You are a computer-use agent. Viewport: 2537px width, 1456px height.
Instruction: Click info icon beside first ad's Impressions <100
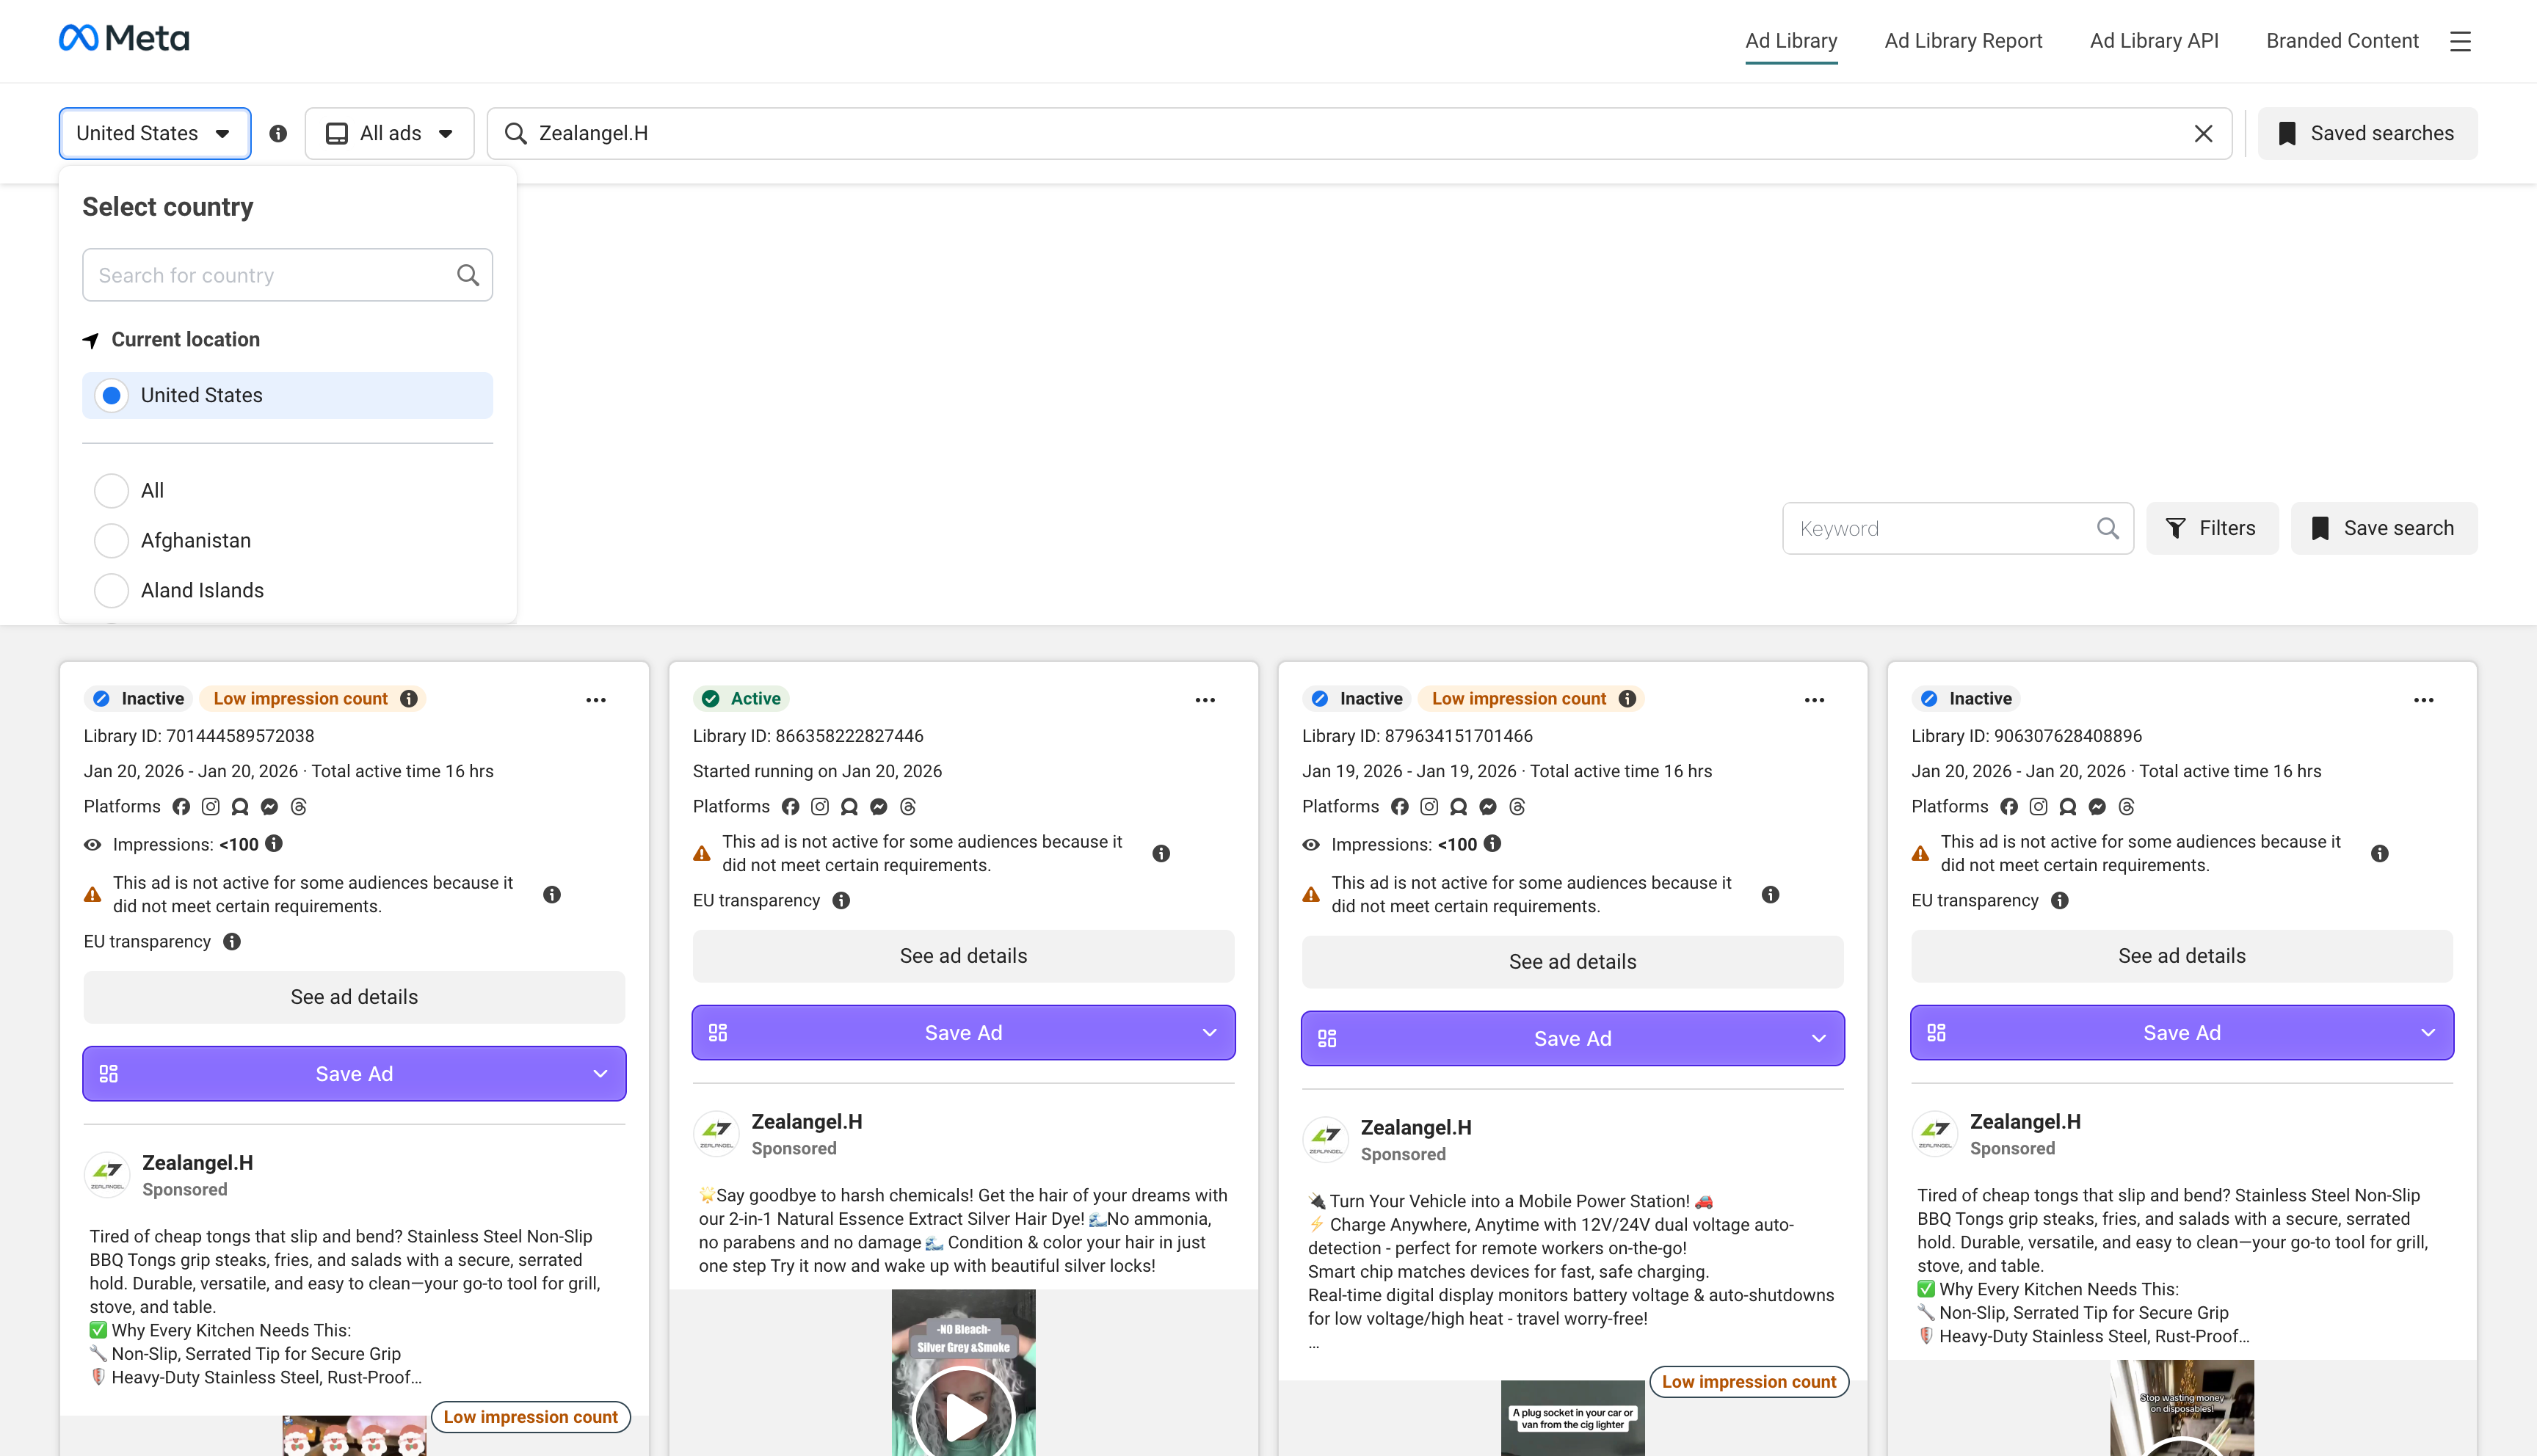tap(274, 844)
